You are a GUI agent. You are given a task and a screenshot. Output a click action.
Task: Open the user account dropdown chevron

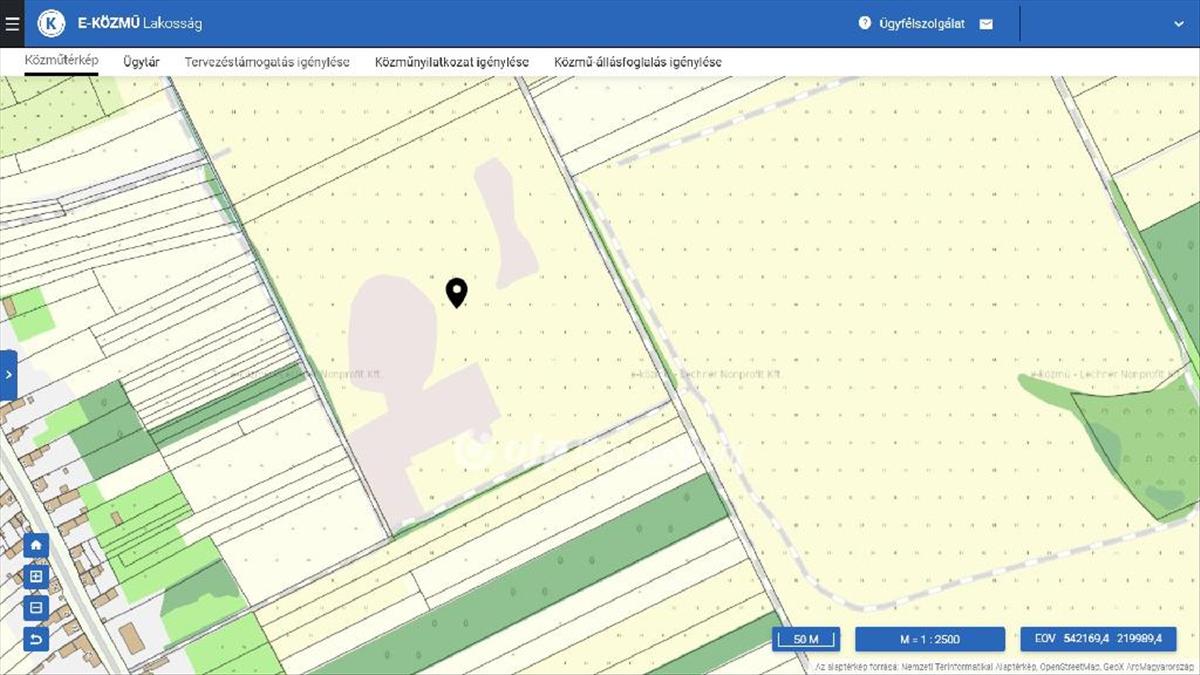(x=1178, y=24)
